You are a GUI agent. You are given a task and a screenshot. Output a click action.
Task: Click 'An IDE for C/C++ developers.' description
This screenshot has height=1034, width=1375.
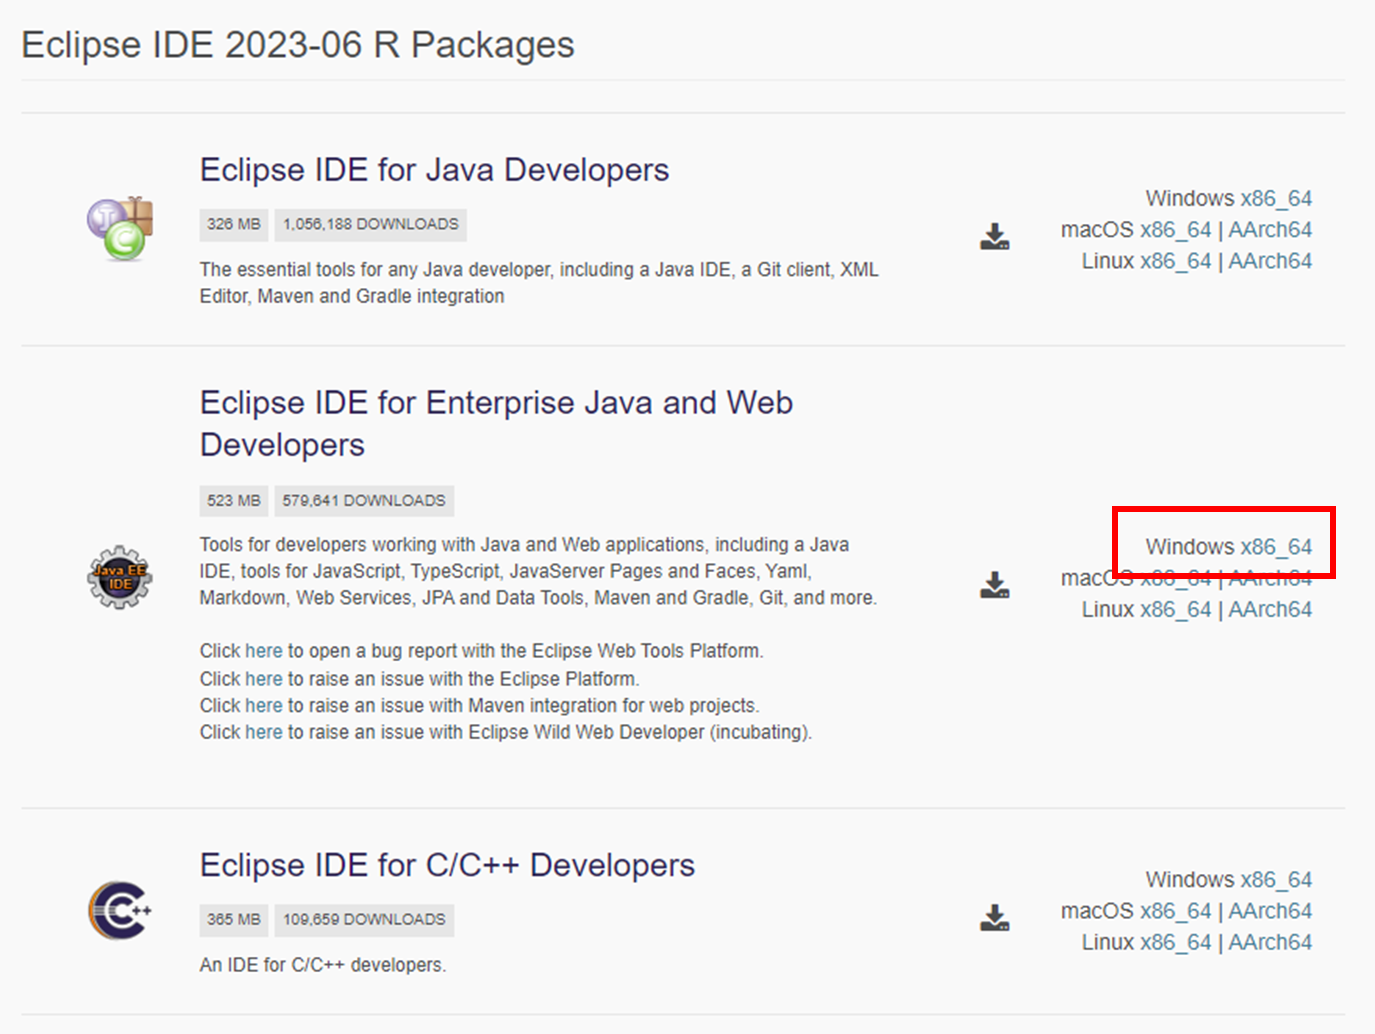[323, 965]
